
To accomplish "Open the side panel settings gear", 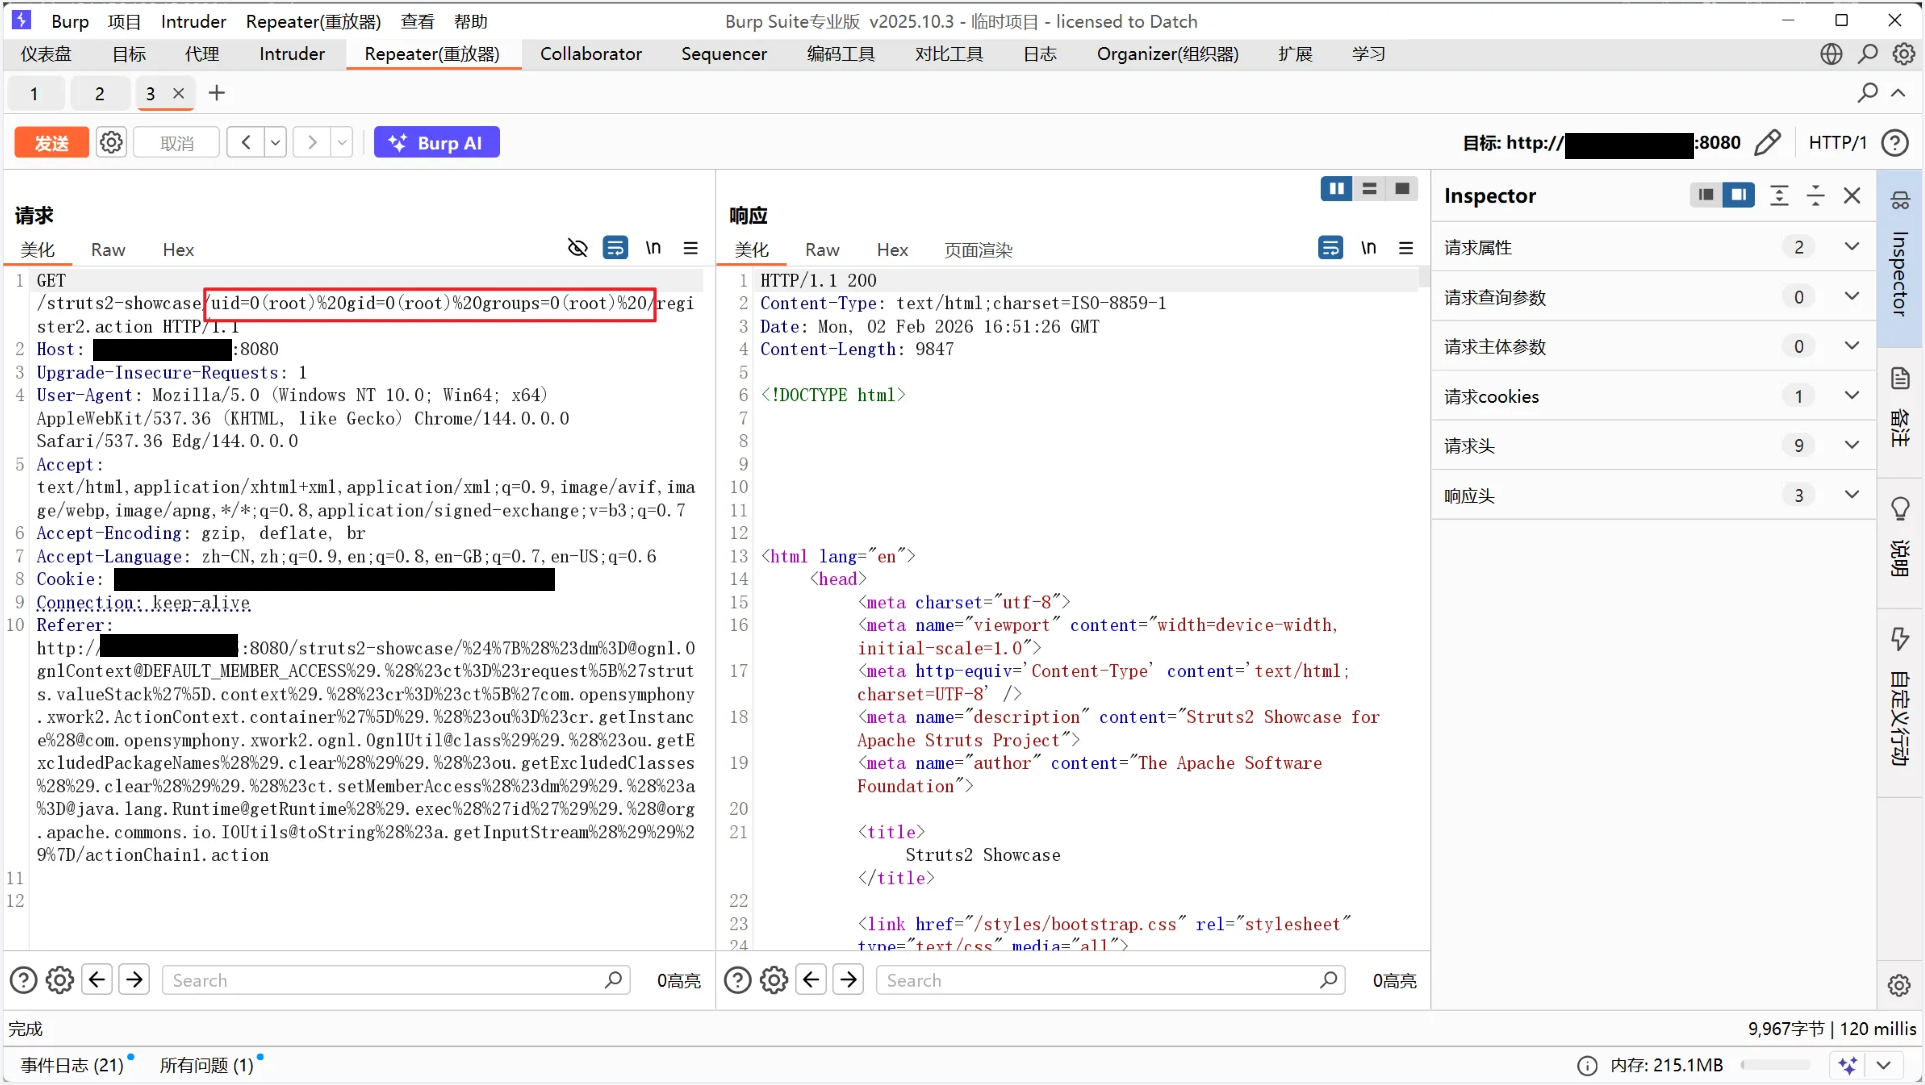I will [1900, 985].
